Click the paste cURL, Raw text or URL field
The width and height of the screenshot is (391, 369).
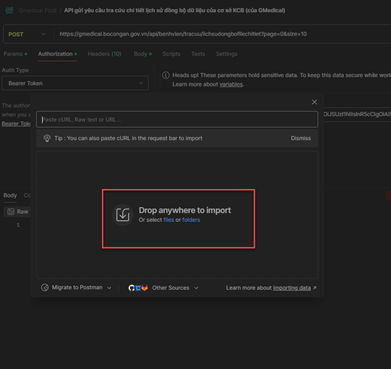pyautogui.click(x=177, y=119)
